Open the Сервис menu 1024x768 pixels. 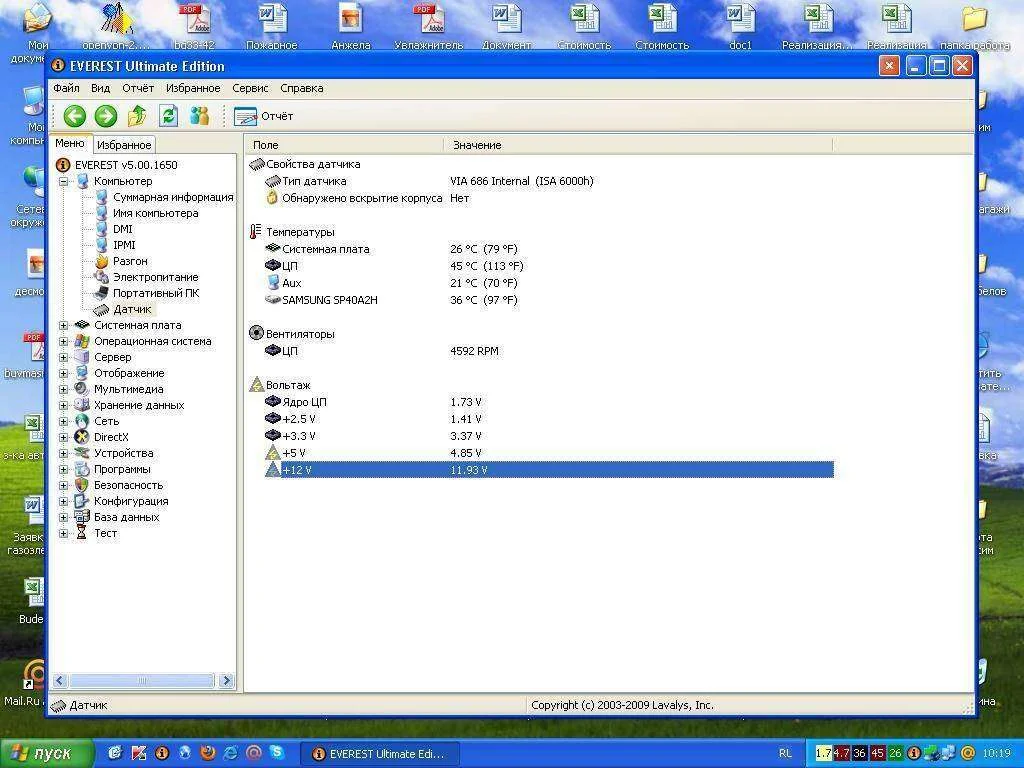click(250, 88)
